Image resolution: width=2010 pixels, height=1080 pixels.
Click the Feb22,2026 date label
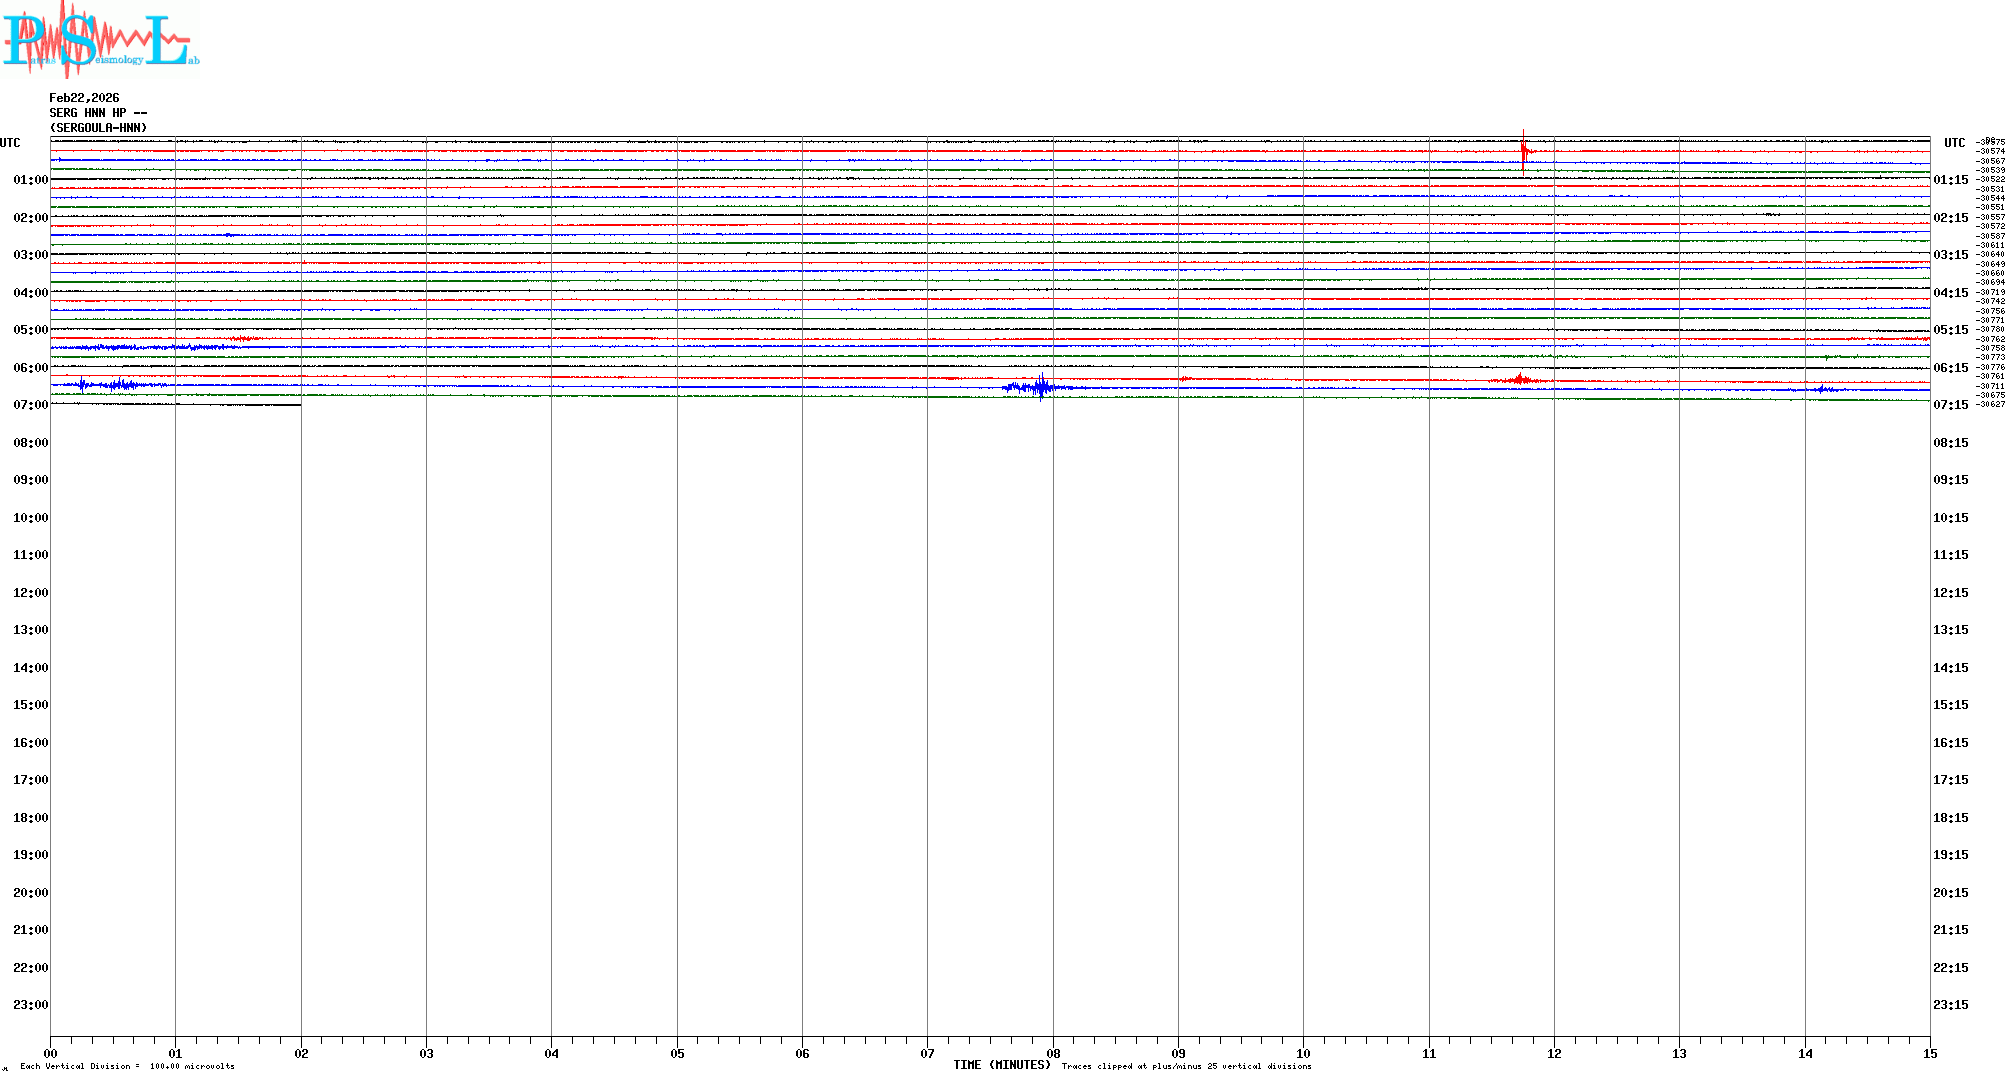click(84, 98)
